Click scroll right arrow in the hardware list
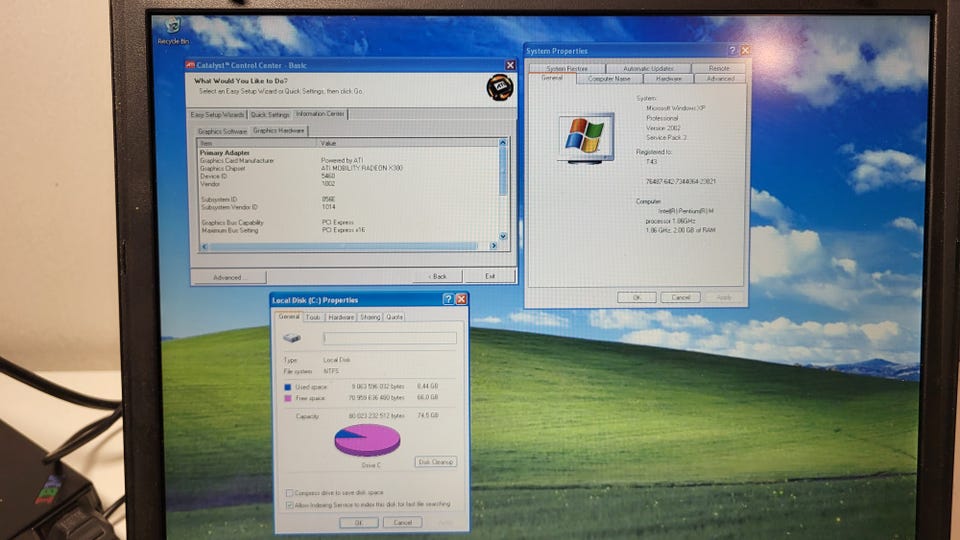The image size is (960, 540). pos(493,246)
